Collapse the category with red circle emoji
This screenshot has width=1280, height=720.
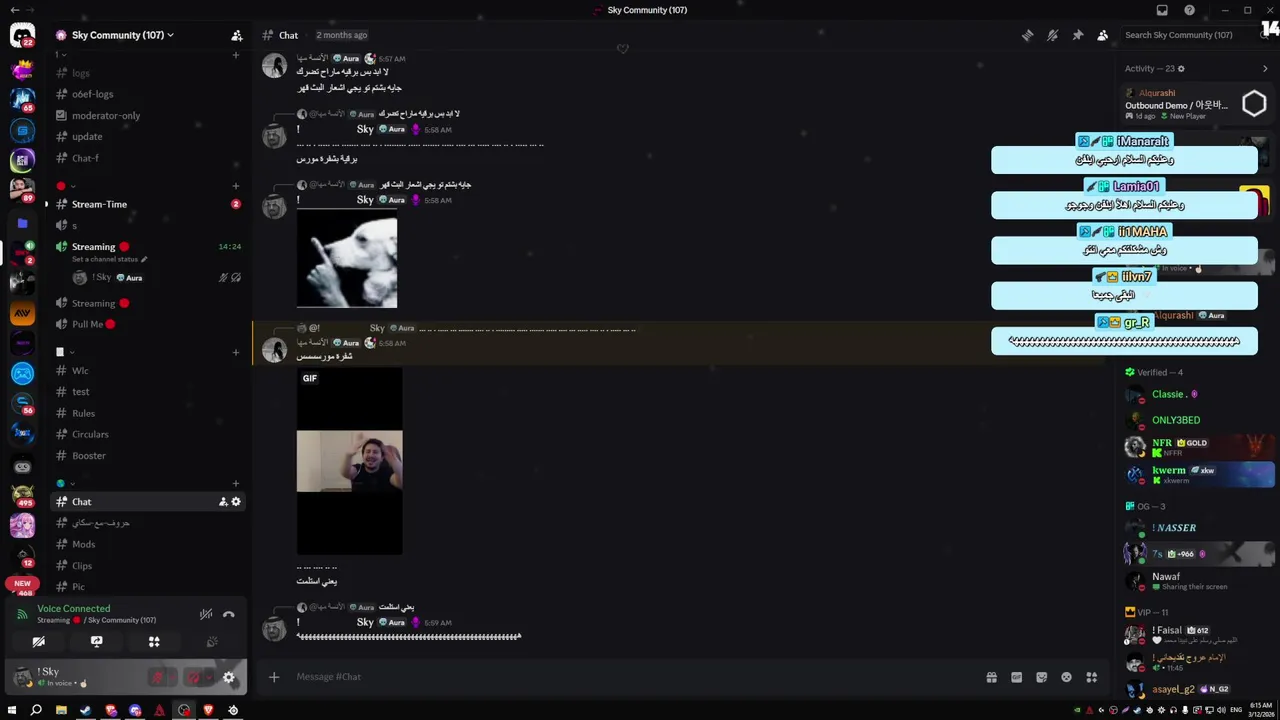pos(66,186)
